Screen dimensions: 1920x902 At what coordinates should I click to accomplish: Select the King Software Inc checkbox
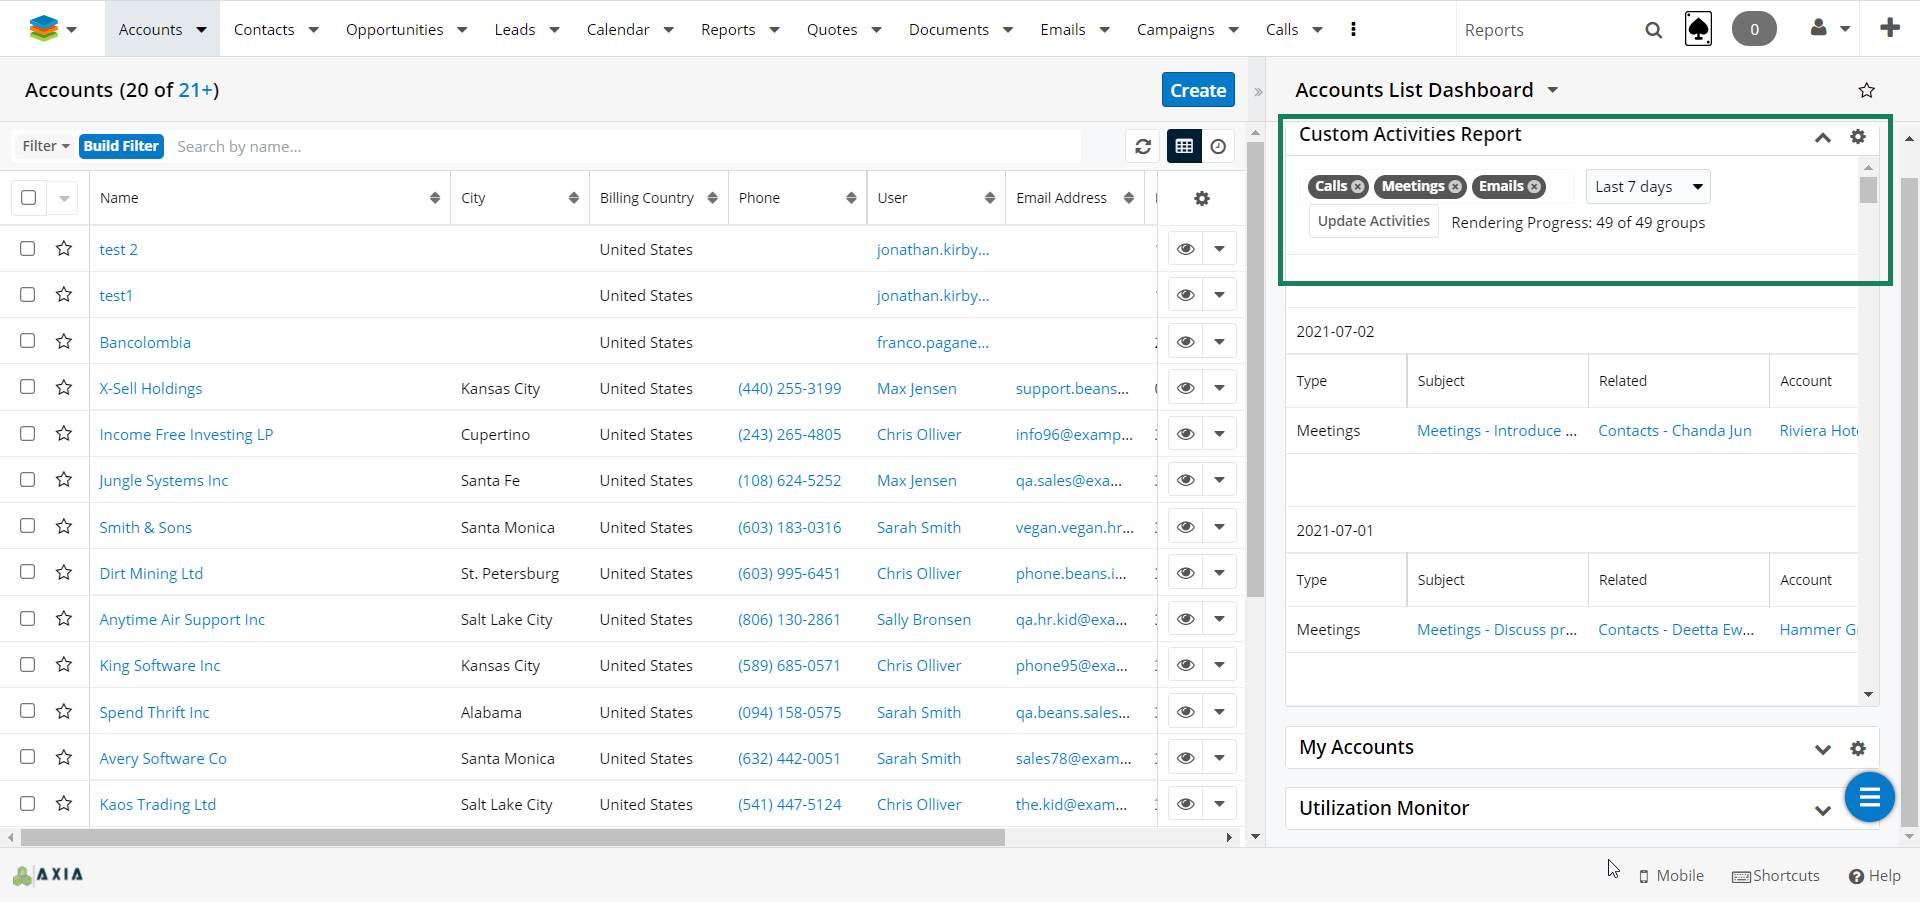point(28,665)
